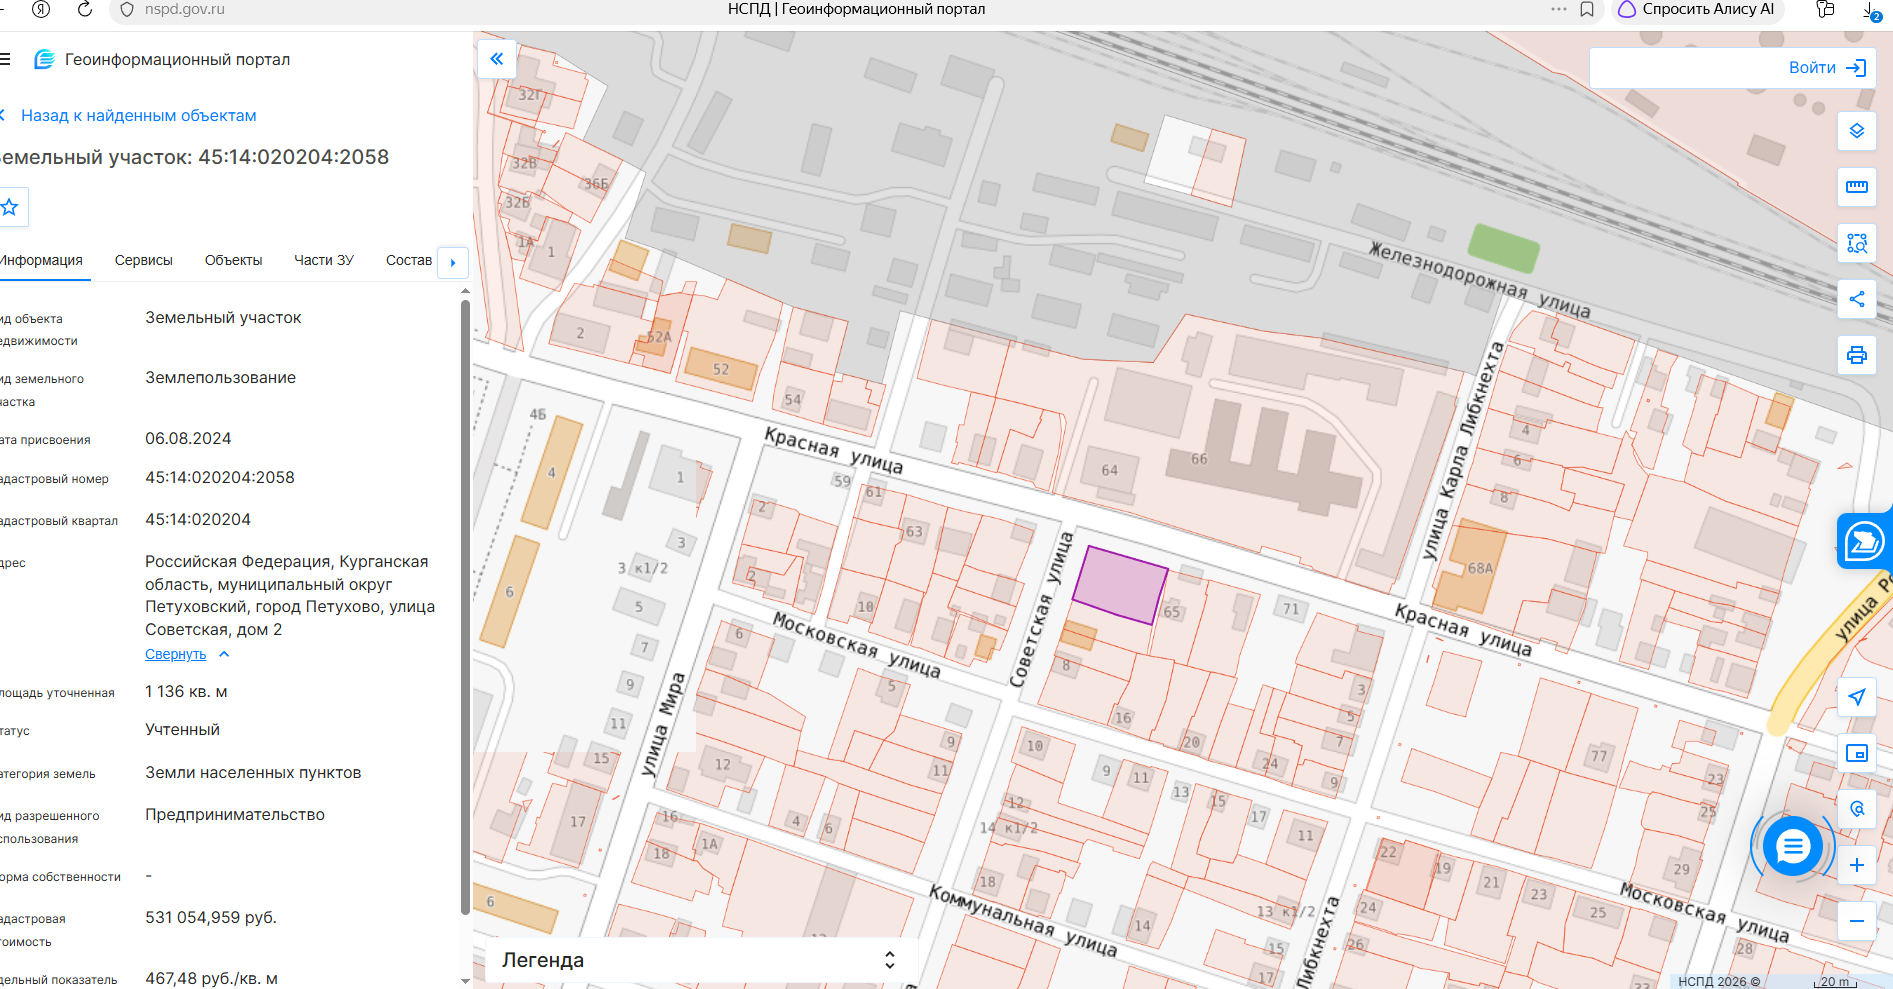Open the map layers panel
Viewport: 1893px width, 989px height.
point(1857,131)
